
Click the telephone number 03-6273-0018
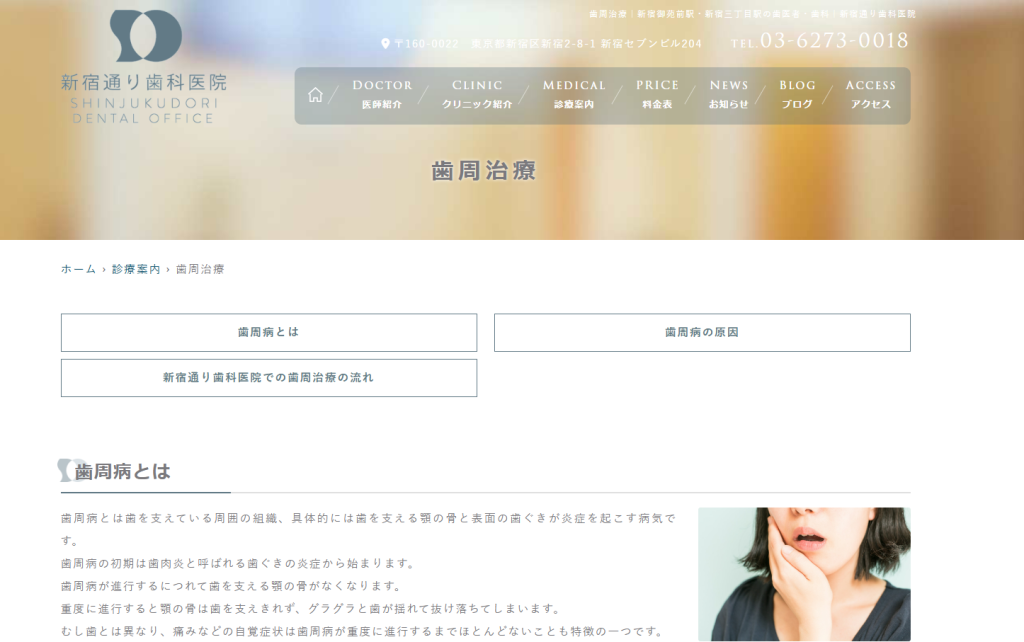834,41
